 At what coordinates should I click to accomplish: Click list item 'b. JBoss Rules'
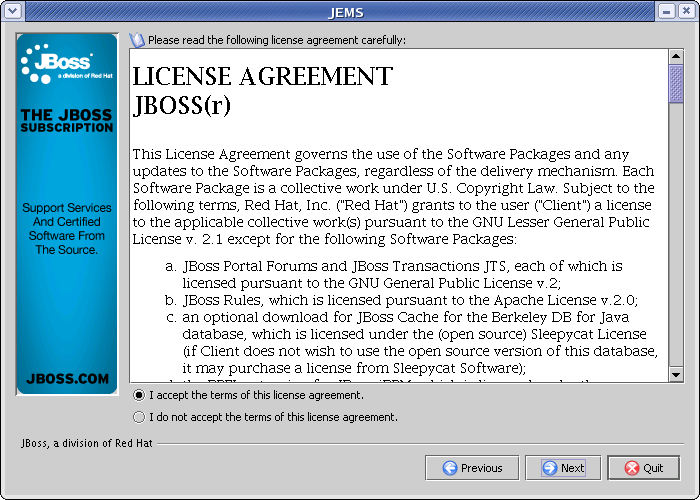pos(401,300)
